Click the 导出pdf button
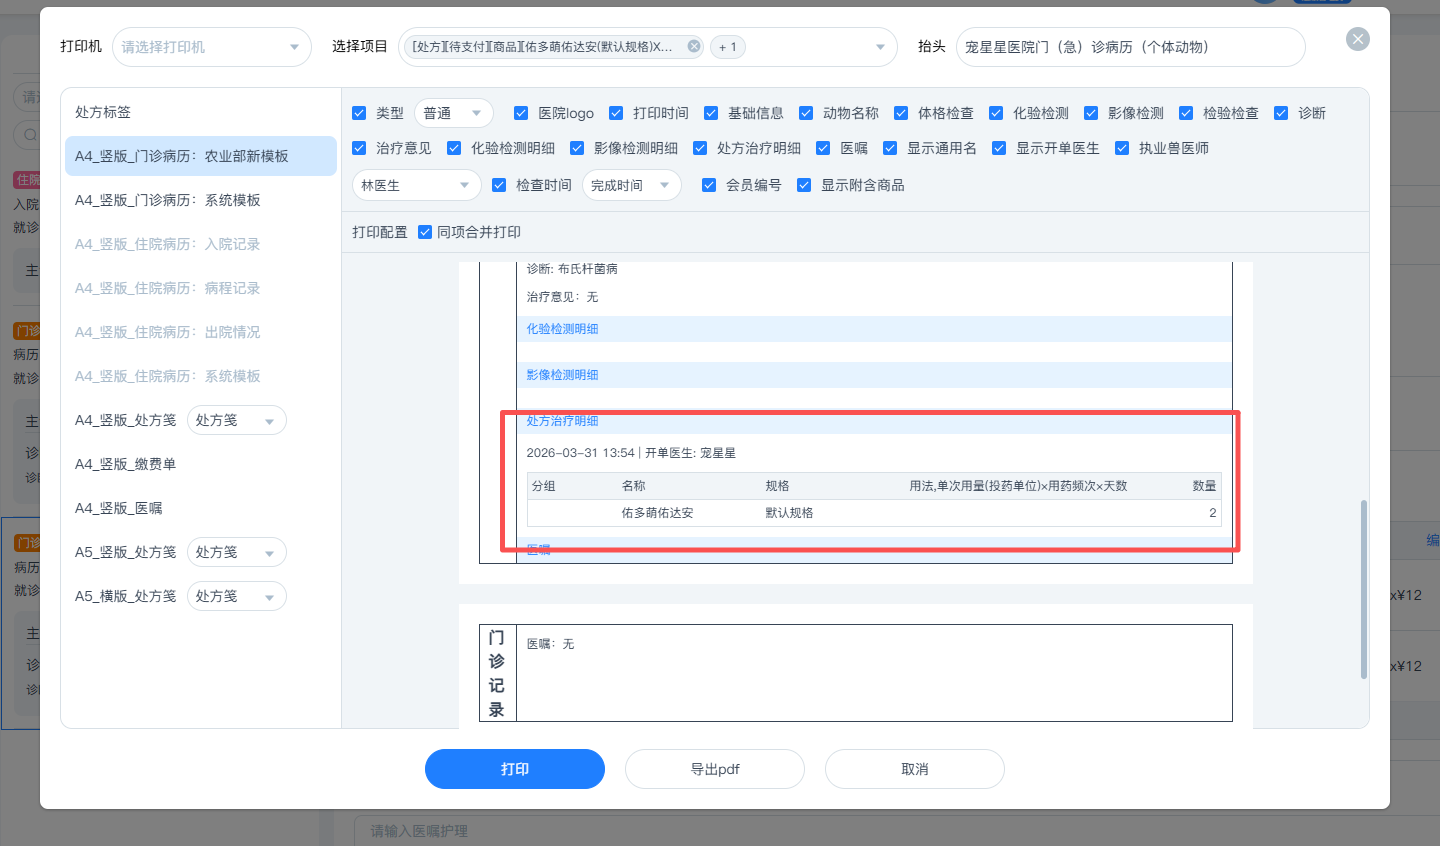Viewport: 1440px width, 846px height. pyautogui.click(x=715, y=769)
